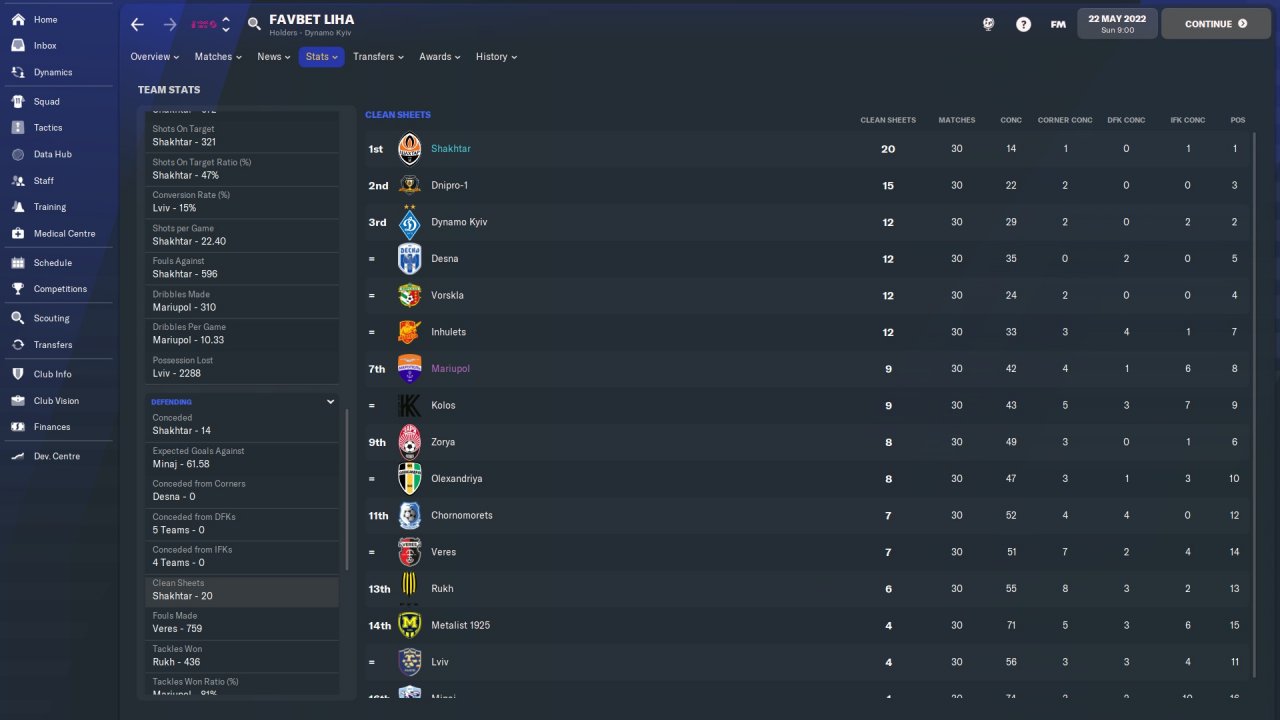Open the Shakhtar team name link
Viewport: 1280px width, 720px height.
click(x=451, y=149)
